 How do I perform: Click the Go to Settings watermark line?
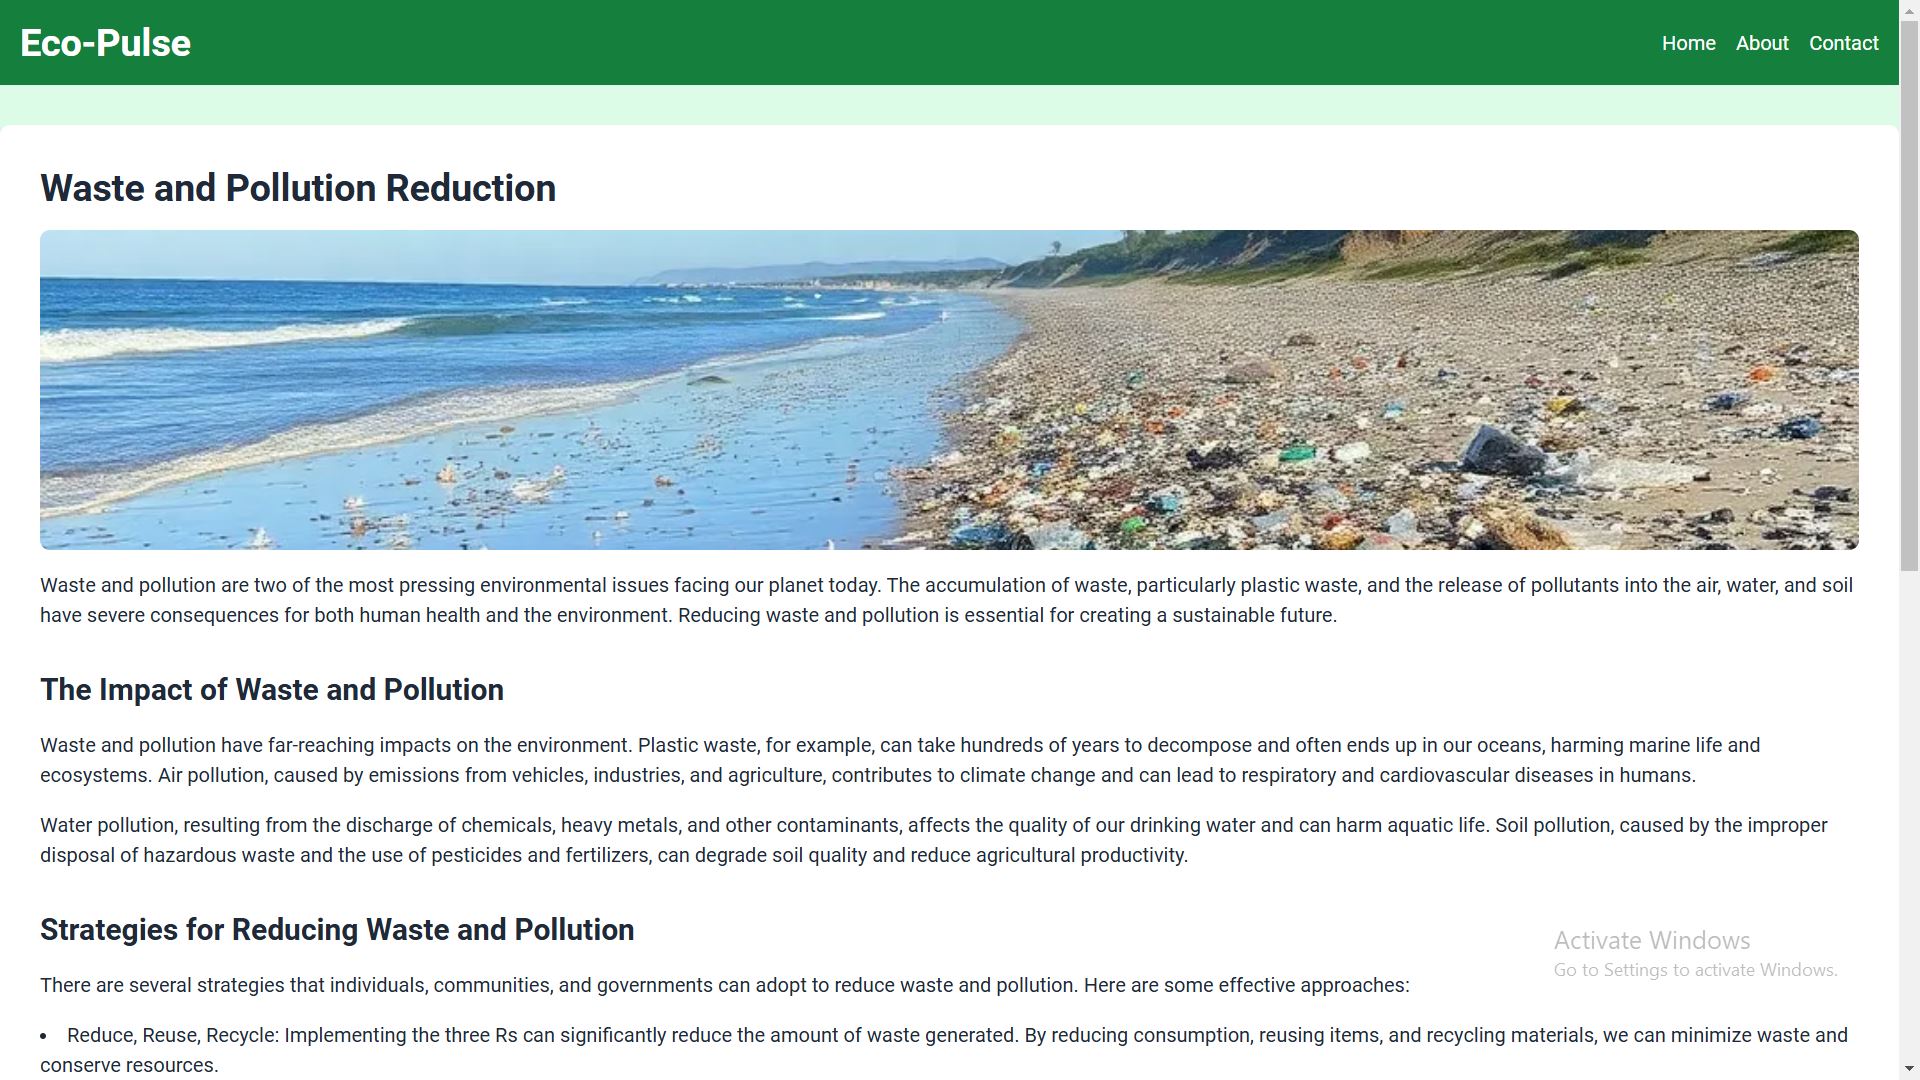click(x=1695, y=970)
